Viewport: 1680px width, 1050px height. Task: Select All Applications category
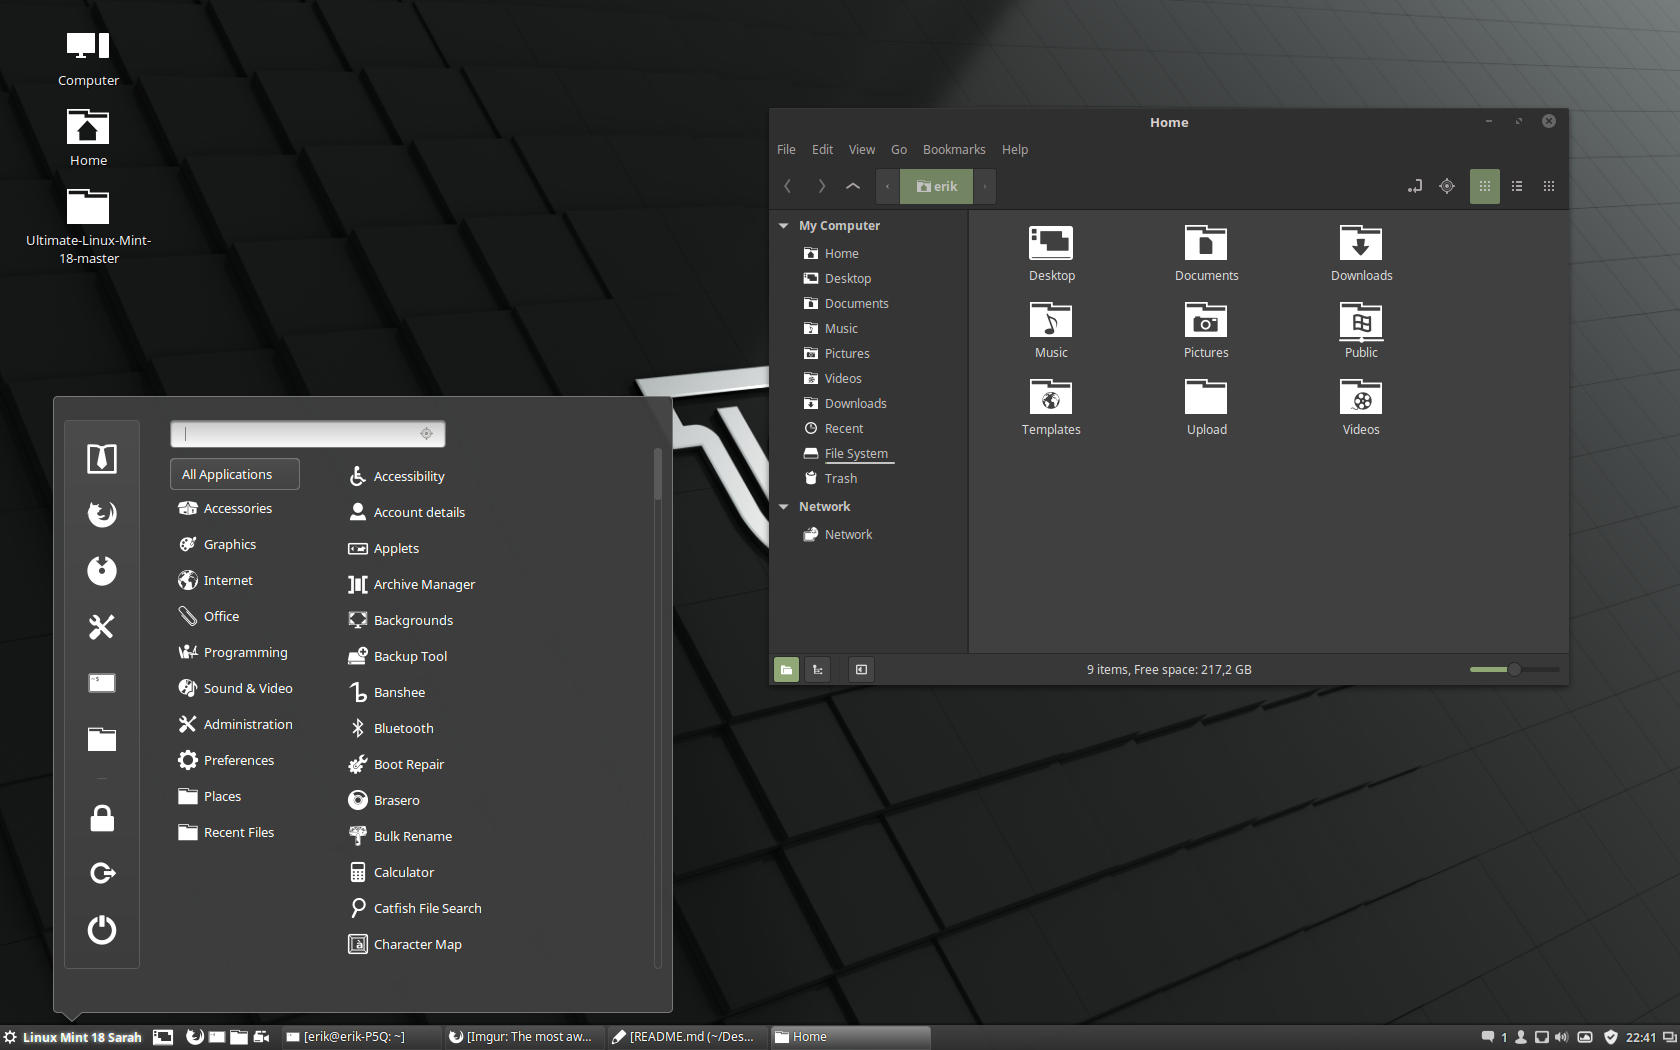(x=235, y=474)
